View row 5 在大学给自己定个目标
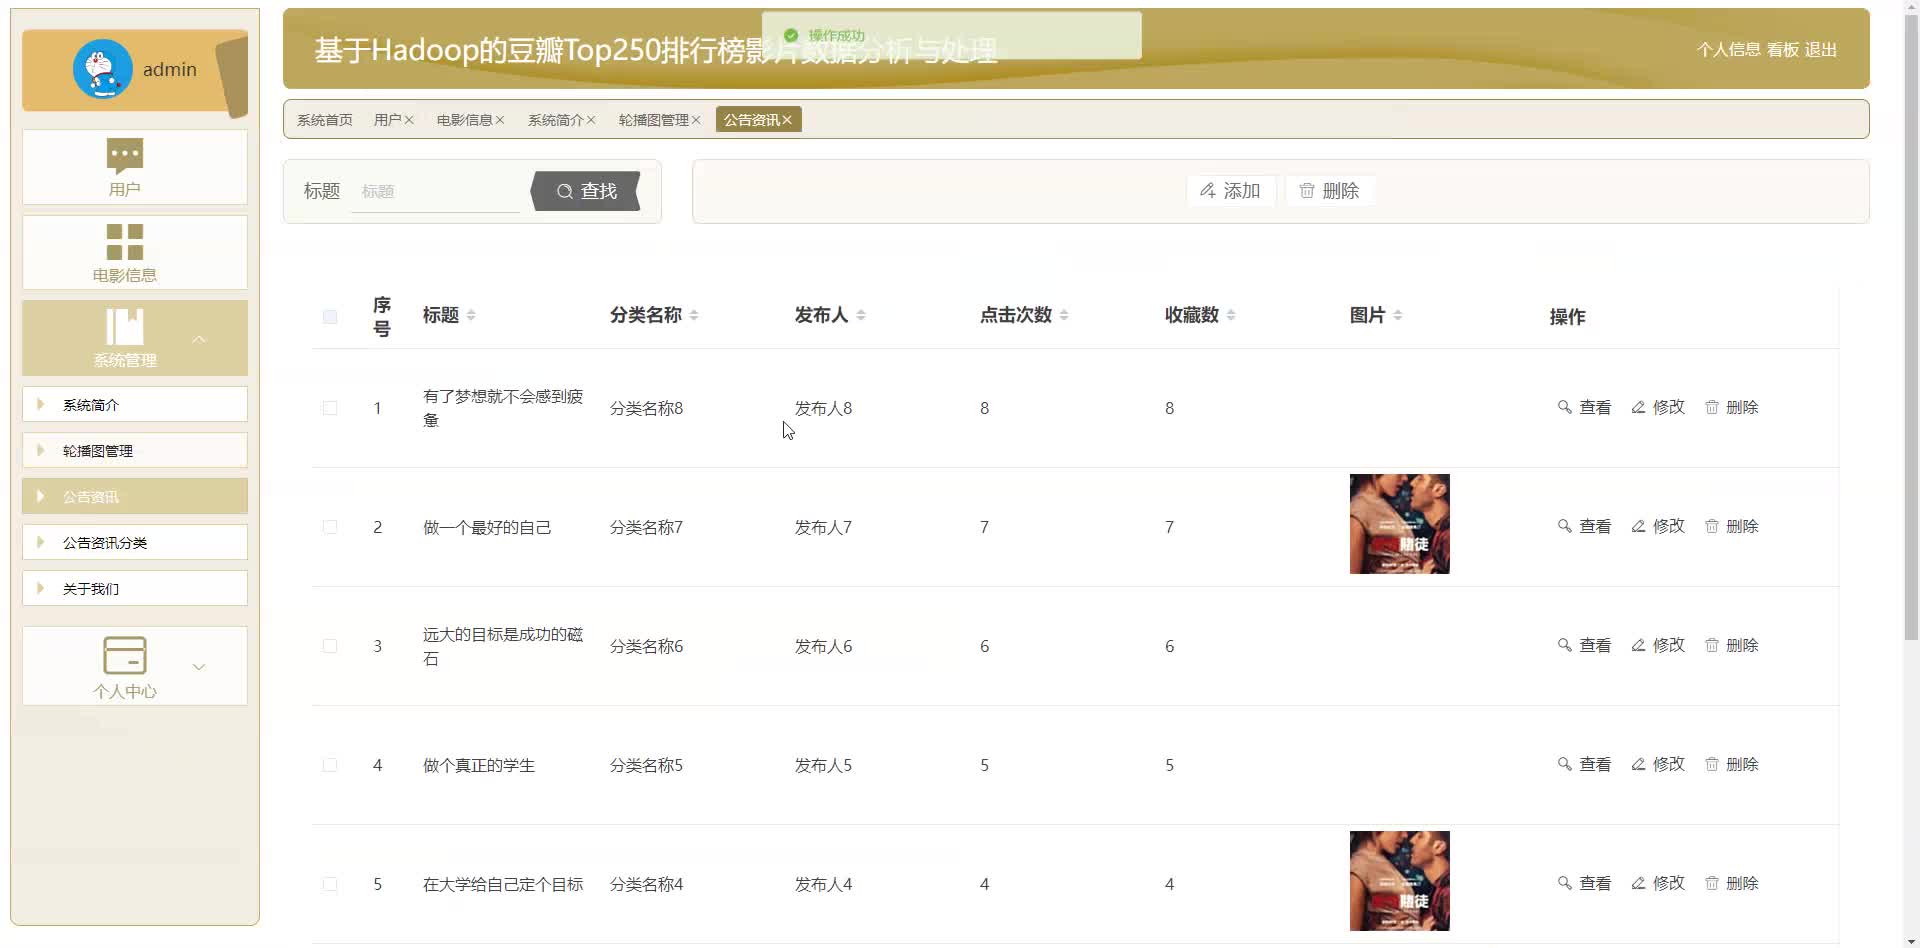Viewport: 1920px width, 948px height. point(1584,883)
